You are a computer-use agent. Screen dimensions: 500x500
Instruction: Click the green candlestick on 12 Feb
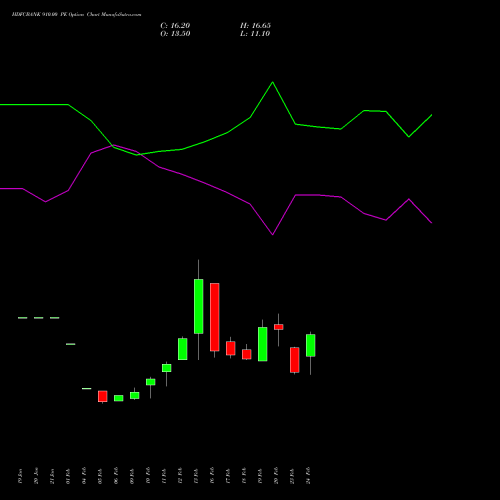point(183,349)
